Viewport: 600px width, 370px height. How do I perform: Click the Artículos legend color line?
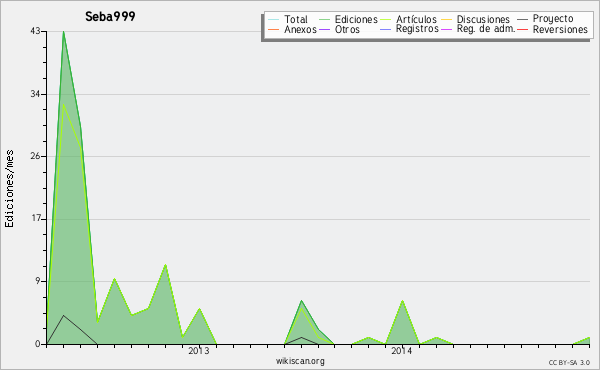386,20
